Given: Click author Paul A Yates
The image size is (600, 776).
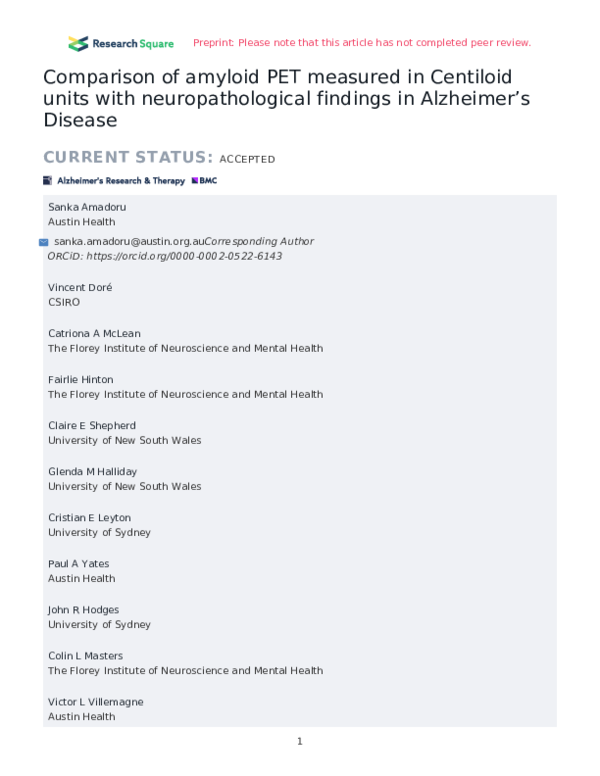Looking at the screenshot, I should 78,563.
